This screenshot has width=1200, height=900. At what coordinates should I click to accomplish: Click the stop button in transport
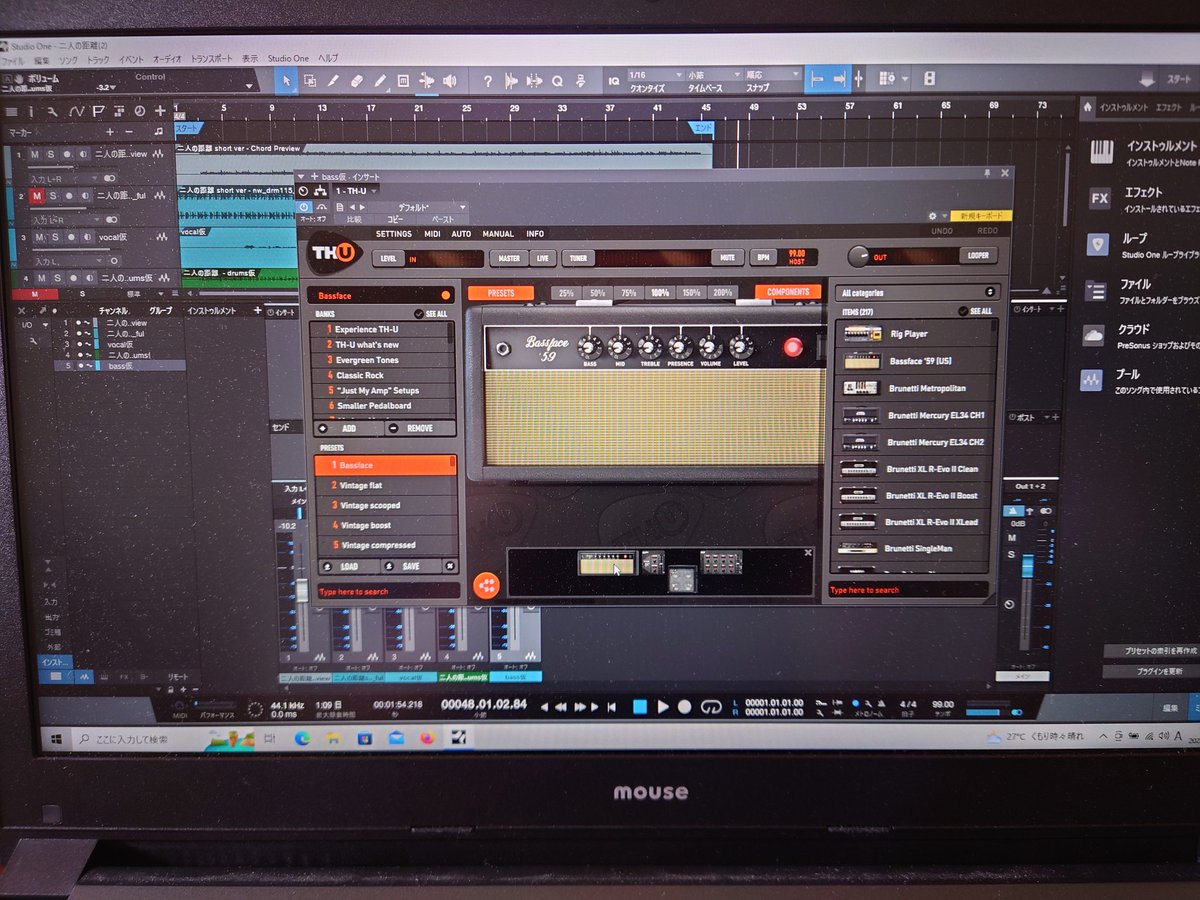[x=640, y=707]
